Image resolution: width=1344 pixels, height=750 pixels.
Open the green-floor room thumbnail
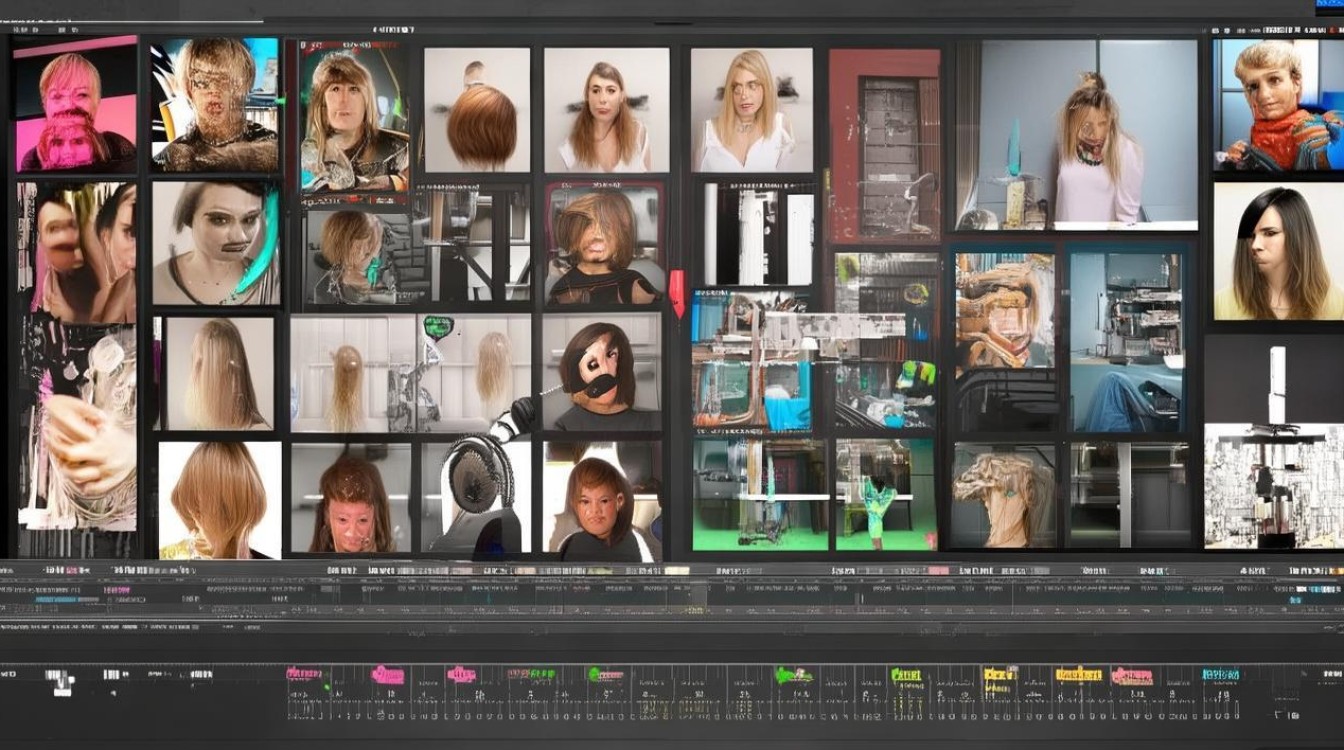coord(760,495)
